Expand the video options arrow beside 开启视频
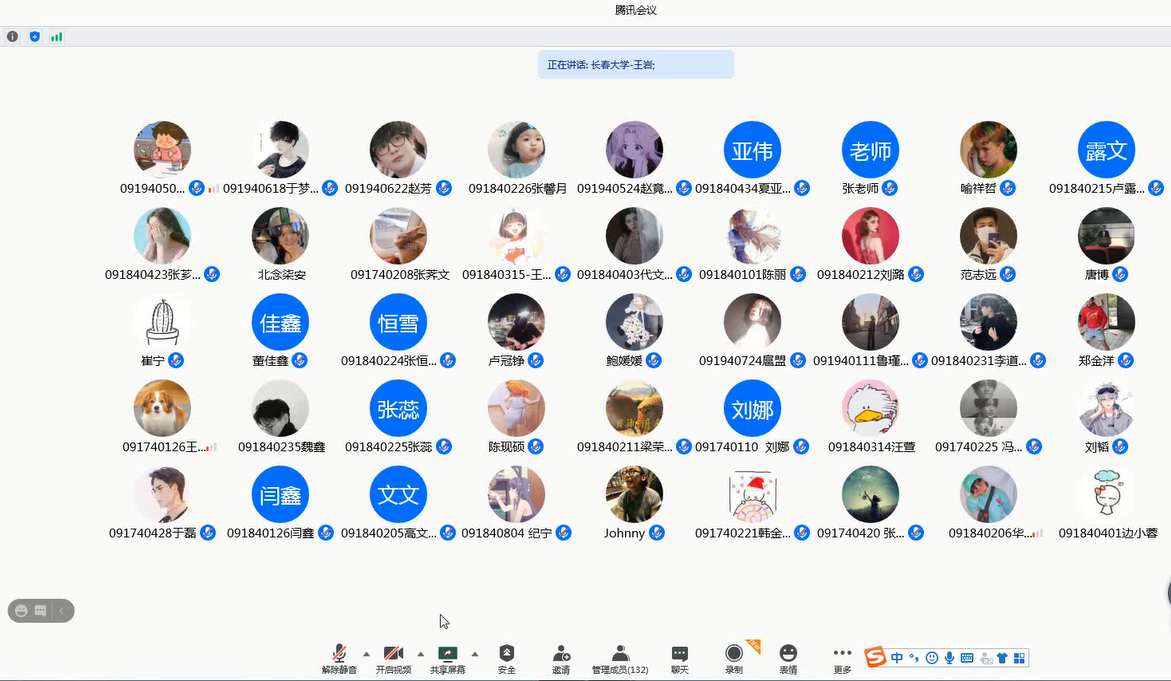1171x681 pixels. click(420, 654)
